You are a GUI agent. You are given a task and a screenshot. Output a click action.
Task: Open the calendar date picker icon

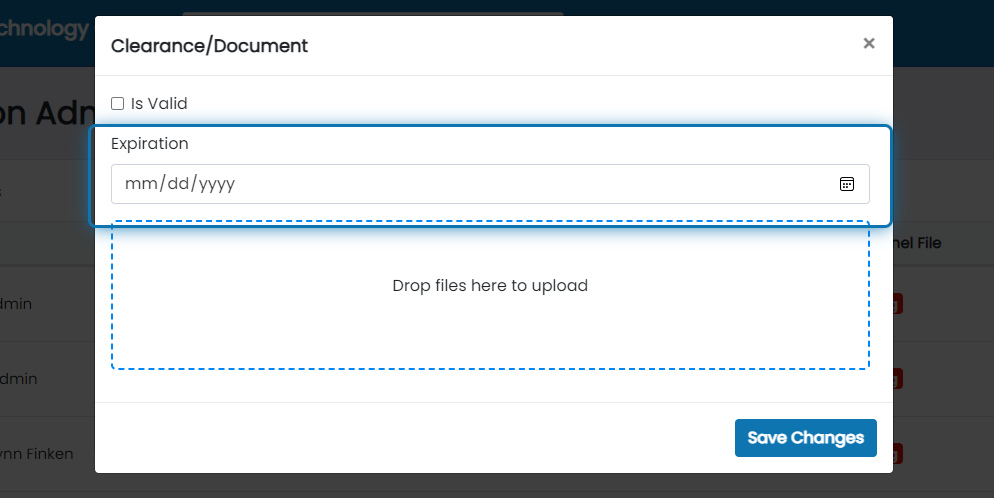pyautogui.click(x=847, y=184)
